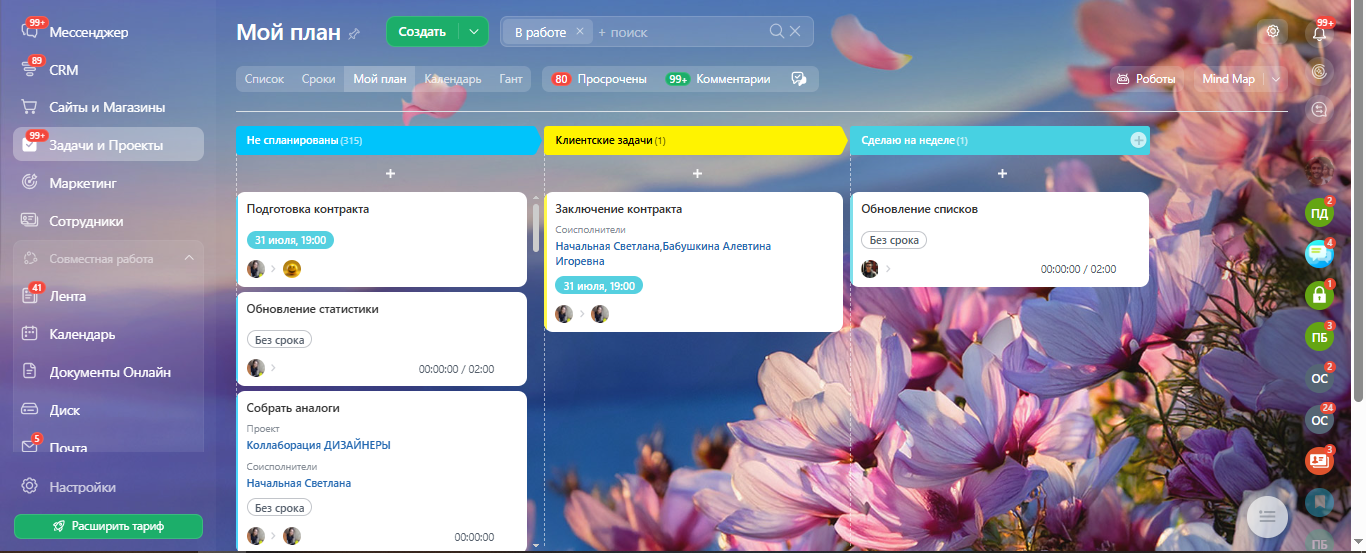Open Роботы automation button

[x=1146, y=79]
